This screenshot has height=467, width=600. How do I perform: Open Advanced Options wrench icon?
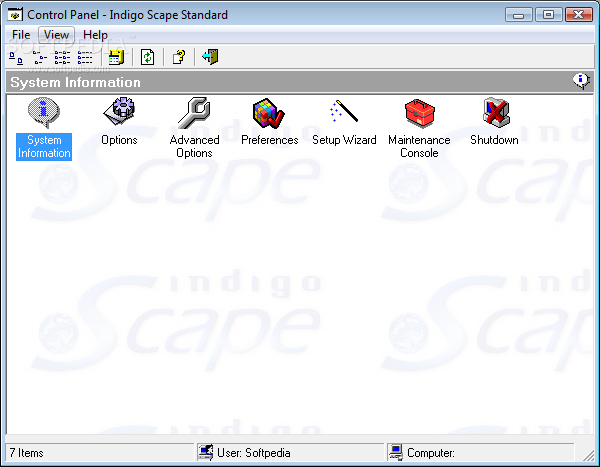194,113
